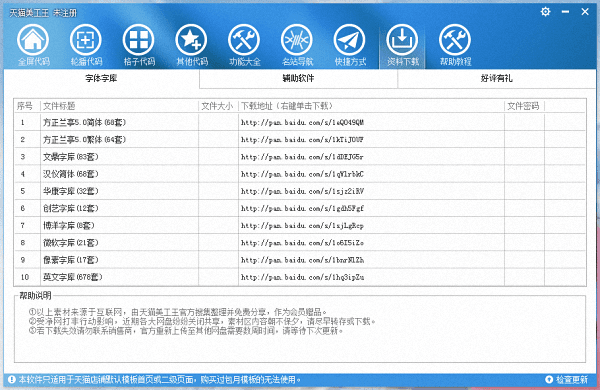The width and height of the screenshot is (600, 390).
Task: Click the download URL for 博洋字库
Action: click(x=302, y=226)
